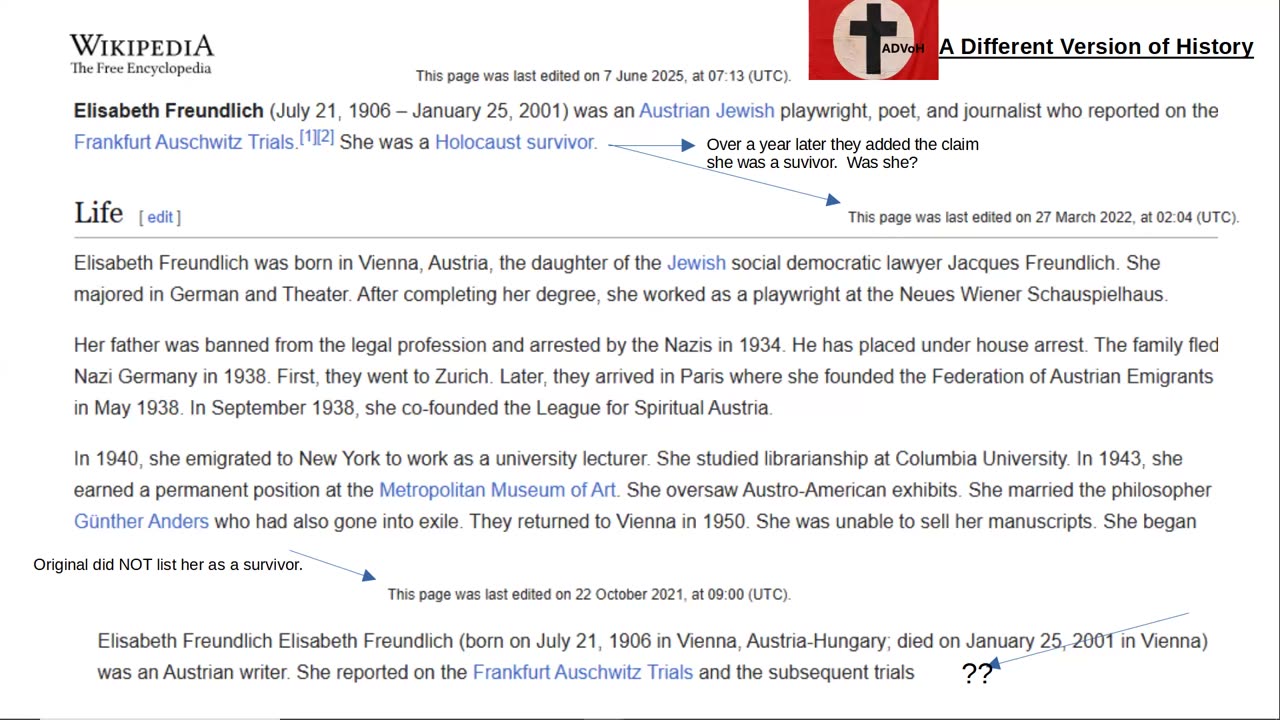Click the 'edit' link beside Life heading
The image size is (1280, 720).
click(160, 217)
